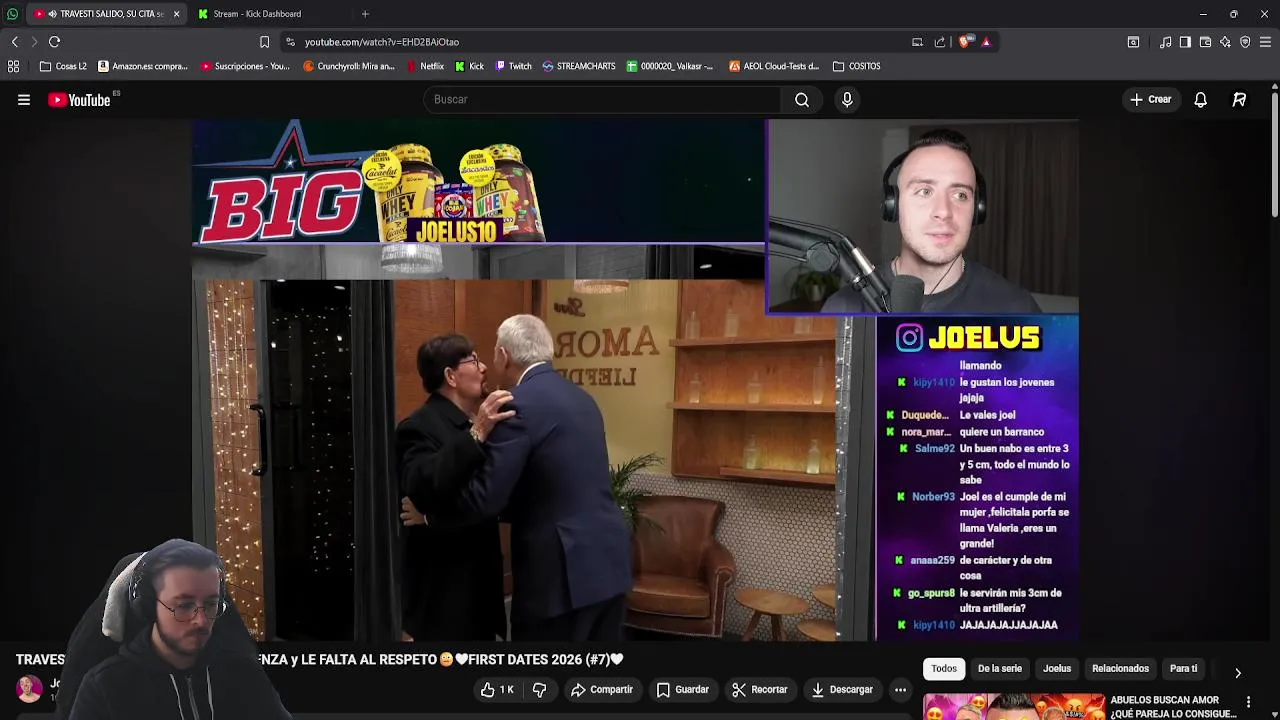Screen dimensions: 1280x720
Task: Click the Recortar clip button
Action: click(x=760, y=689)
